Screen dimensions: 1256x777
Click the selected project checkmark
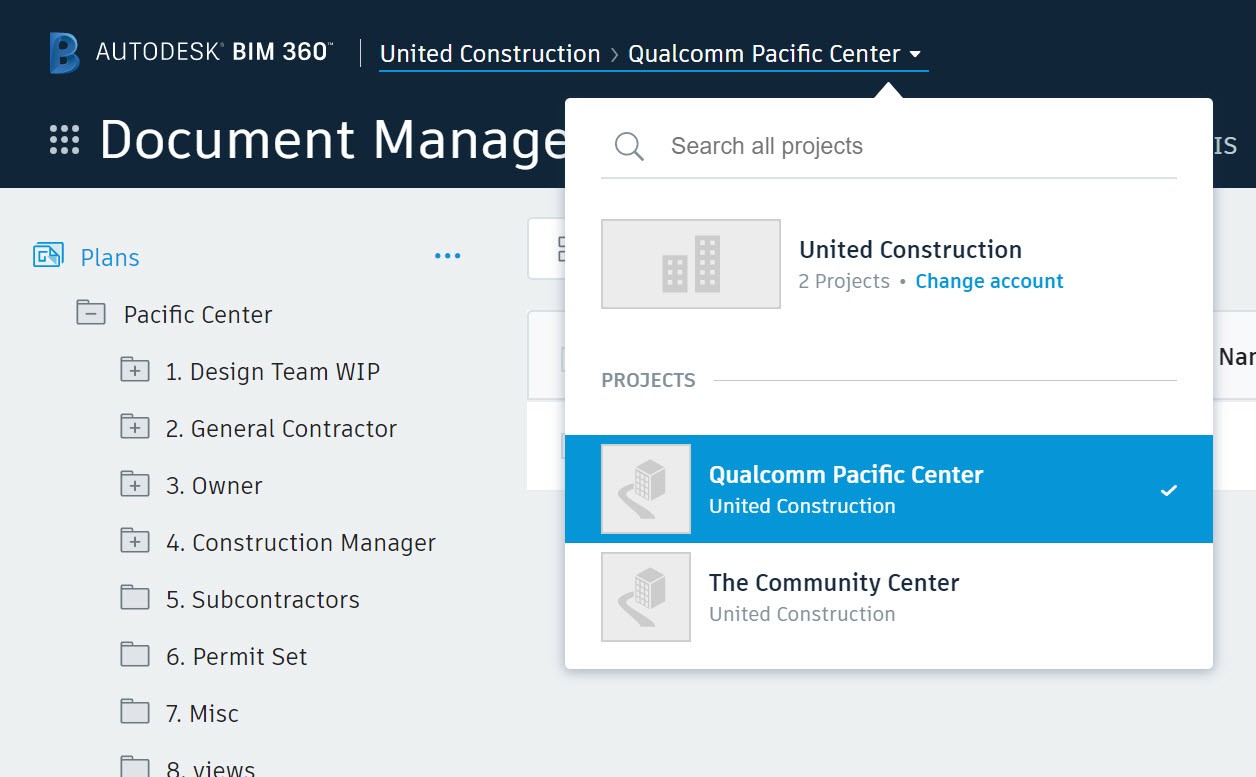[x=1168, y=490]
